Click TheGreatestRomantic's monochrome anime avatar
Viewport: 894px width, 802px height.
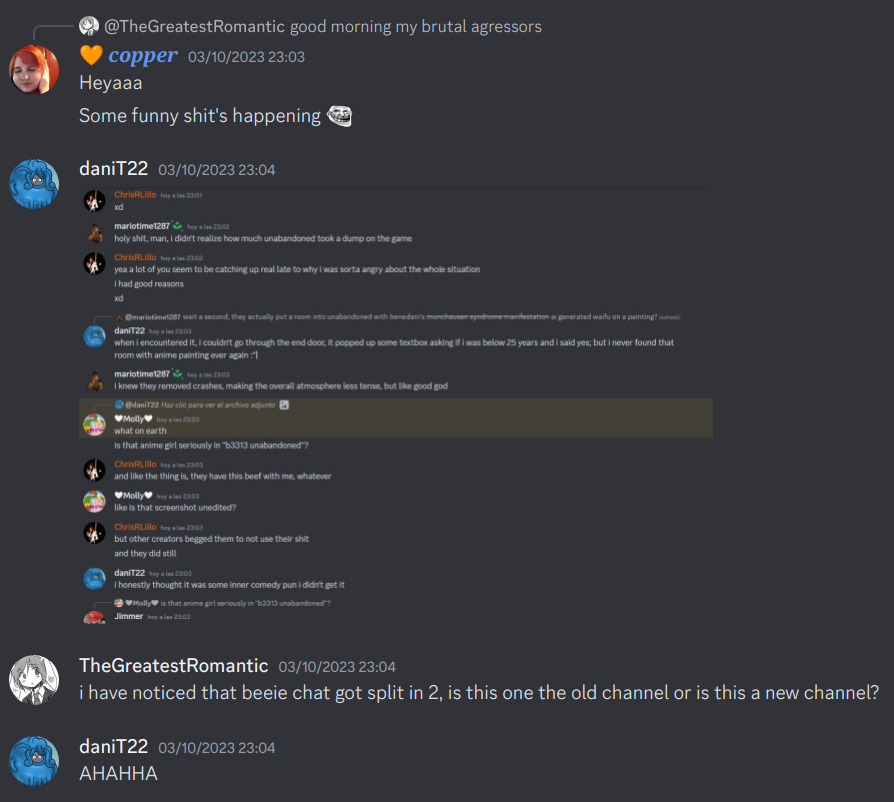(x=34, y=679)
